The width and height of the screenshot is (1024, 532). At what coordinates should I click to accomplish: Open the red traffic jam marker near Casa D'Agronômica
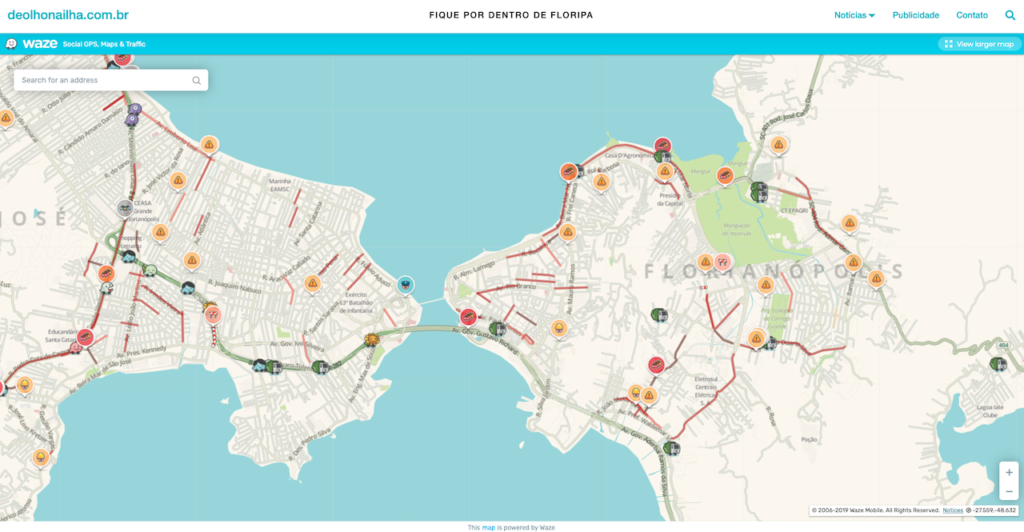click(662, 147)
